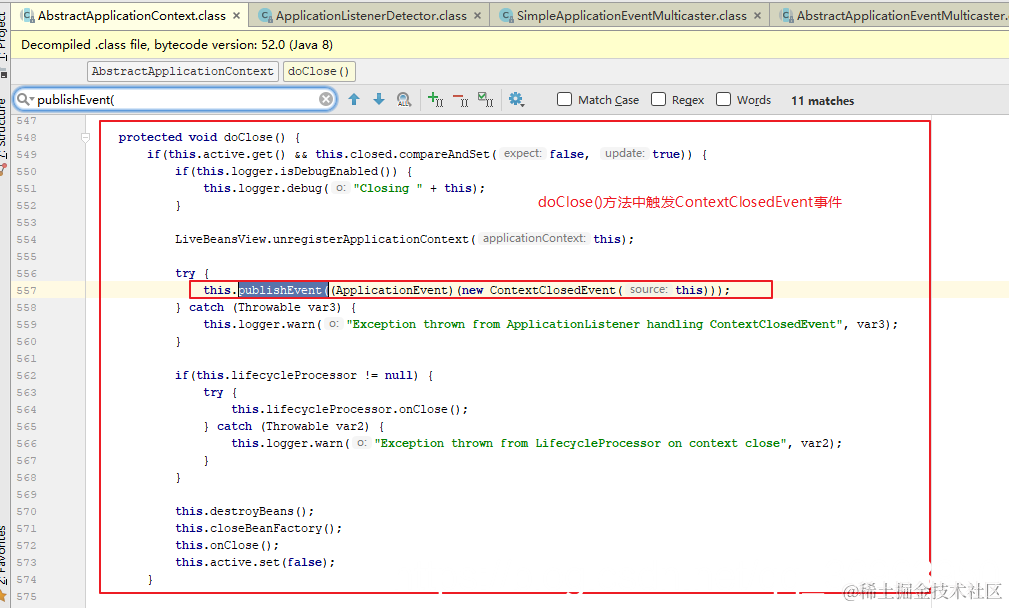Open the Project tool window

(x=4, y=35)
